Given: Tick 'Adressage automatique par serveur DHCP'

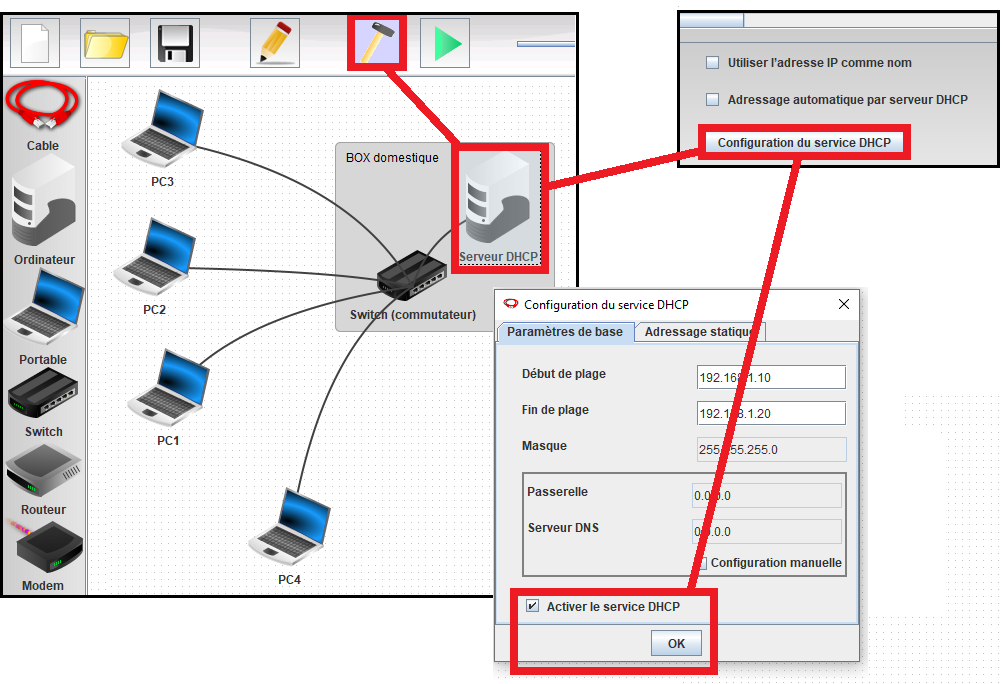Looking at the screenshot, I should click(x=713, y=100).
